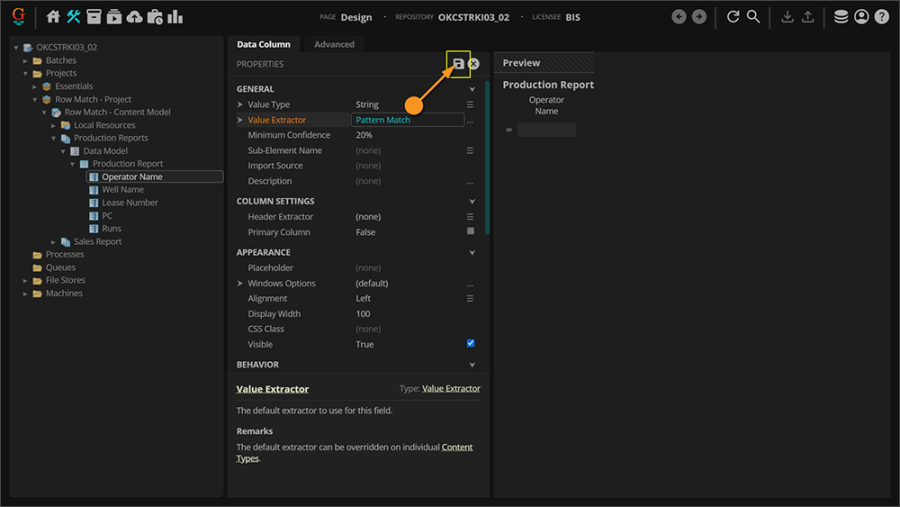The height and width of the screenshot is (507, 900).
Task: Click the Value Extractor type link
Action: point(451,388)
